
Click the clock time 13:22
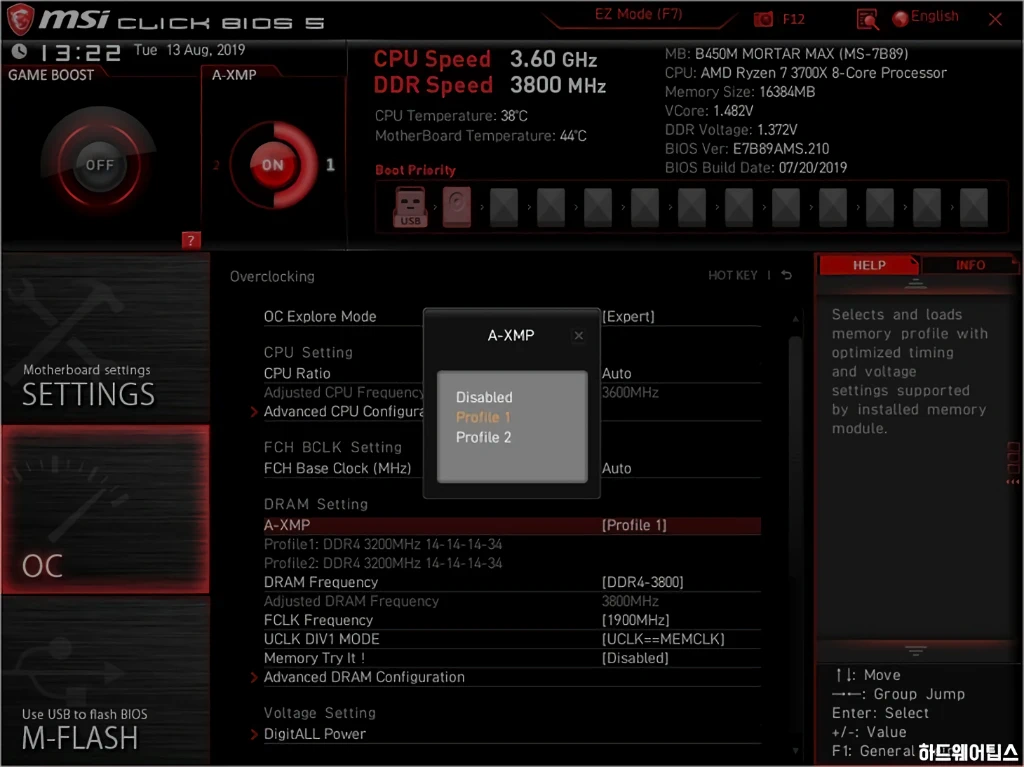(80, 52)
